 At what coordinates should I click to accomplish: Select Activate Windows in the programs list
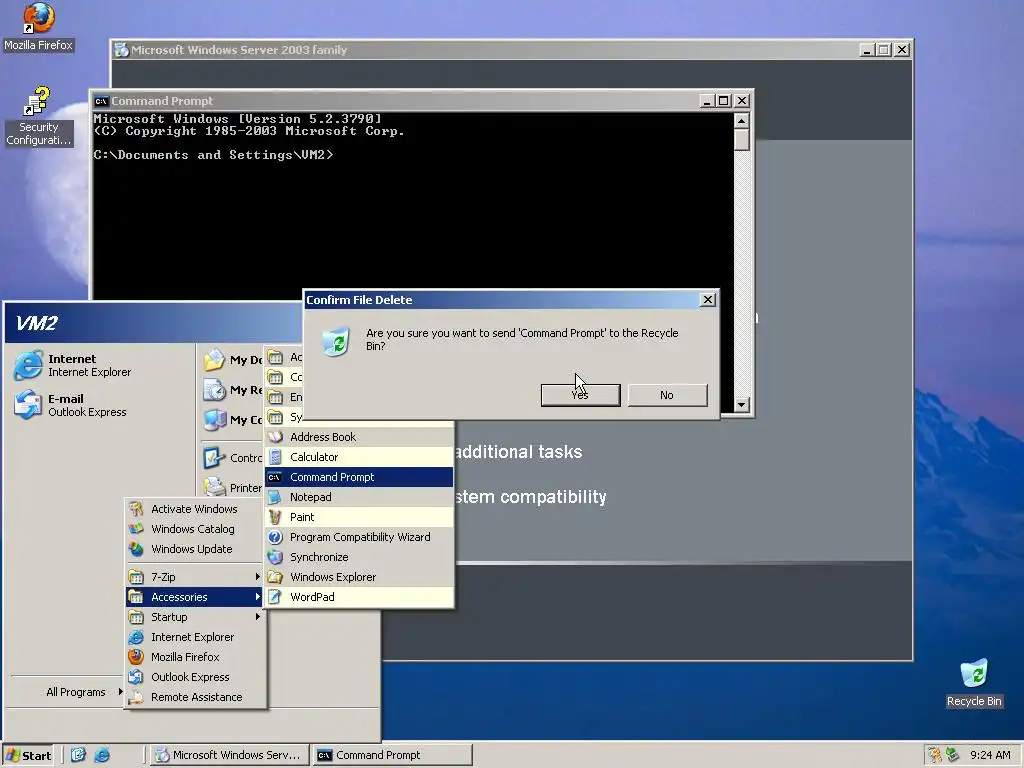pos(195,509)
